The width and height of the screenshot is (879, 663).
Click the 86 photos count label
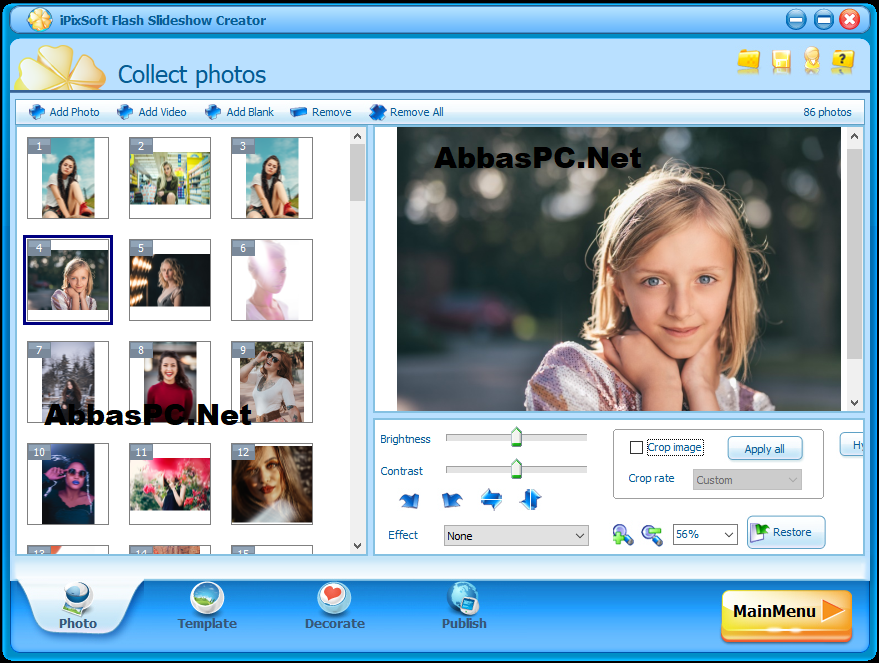[x=827, y=112]
